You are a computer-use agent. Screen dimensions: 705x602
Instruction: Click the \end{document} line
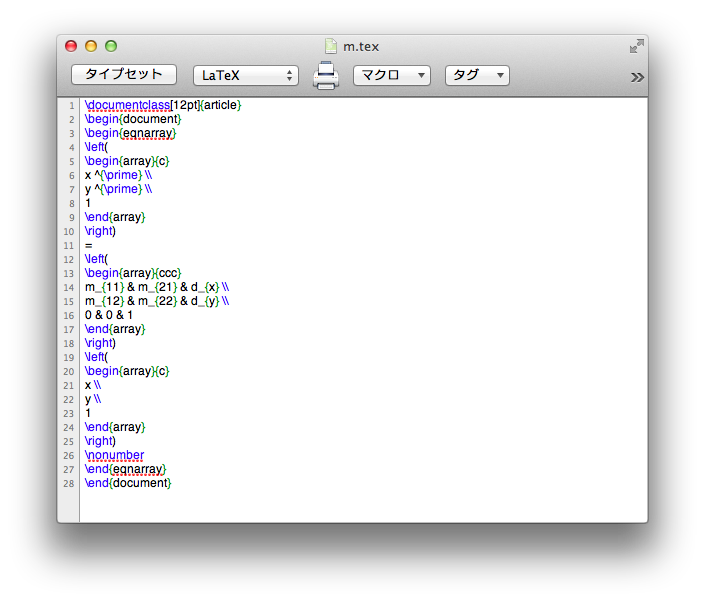128,483
